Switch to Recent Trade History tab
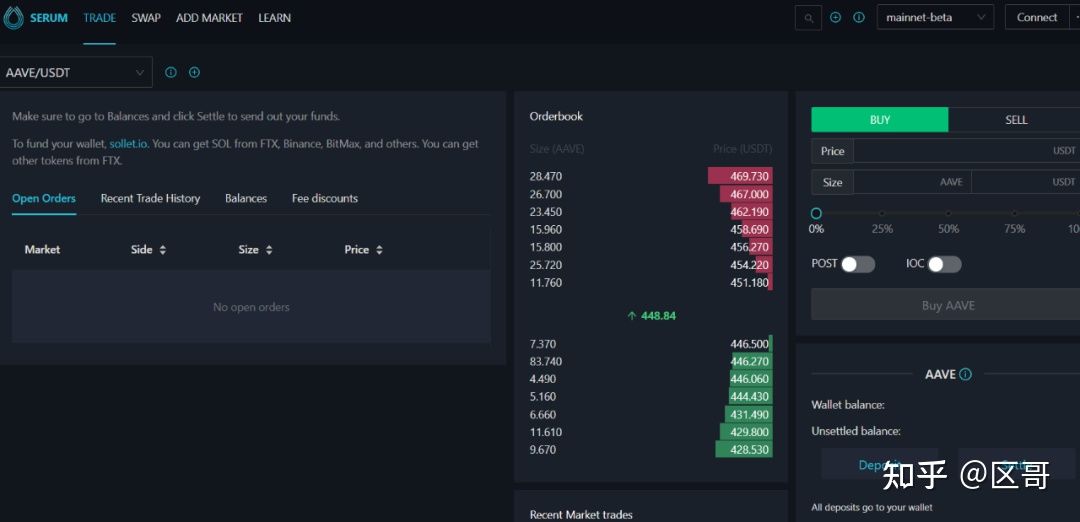1080x522 pixels. [150, 198]
